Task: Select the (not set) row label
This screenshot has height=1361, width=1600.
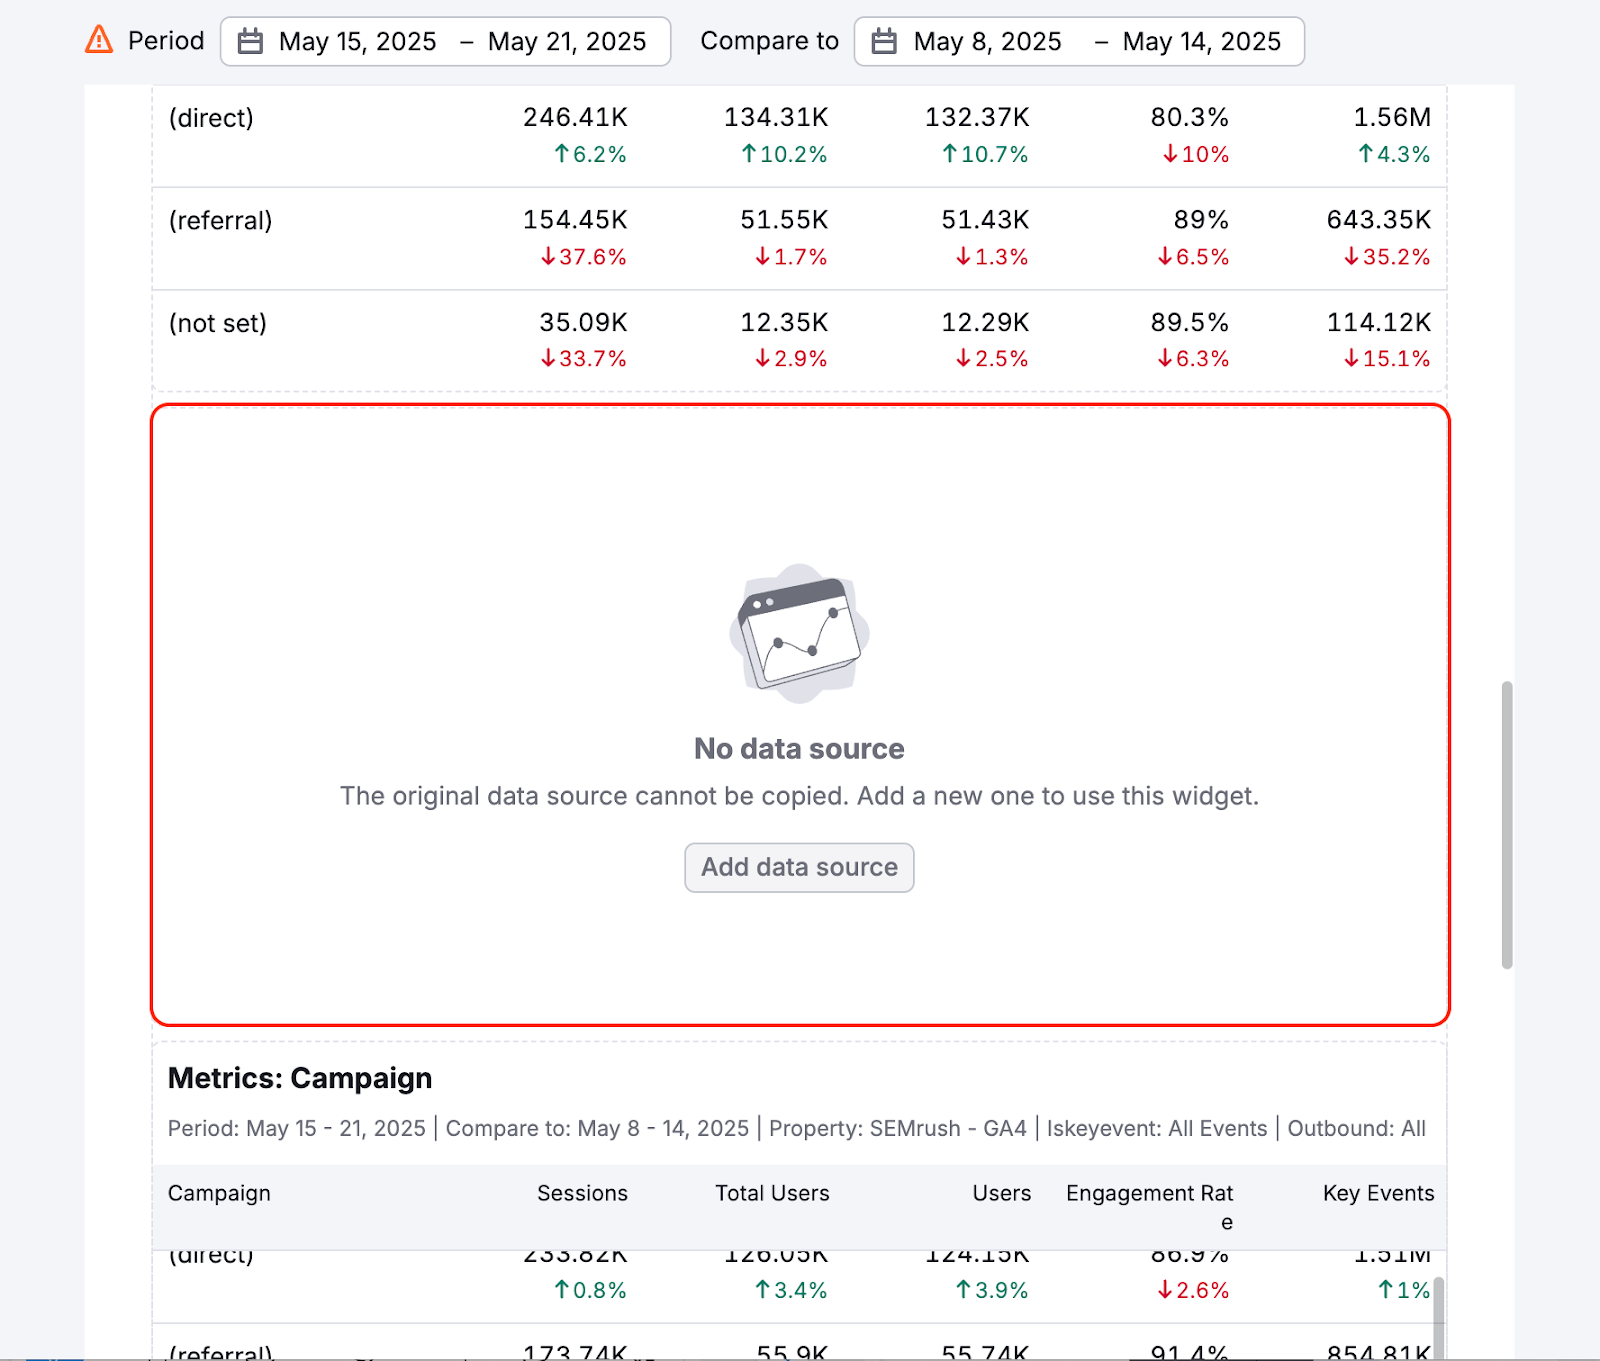Action: [217, 324]
